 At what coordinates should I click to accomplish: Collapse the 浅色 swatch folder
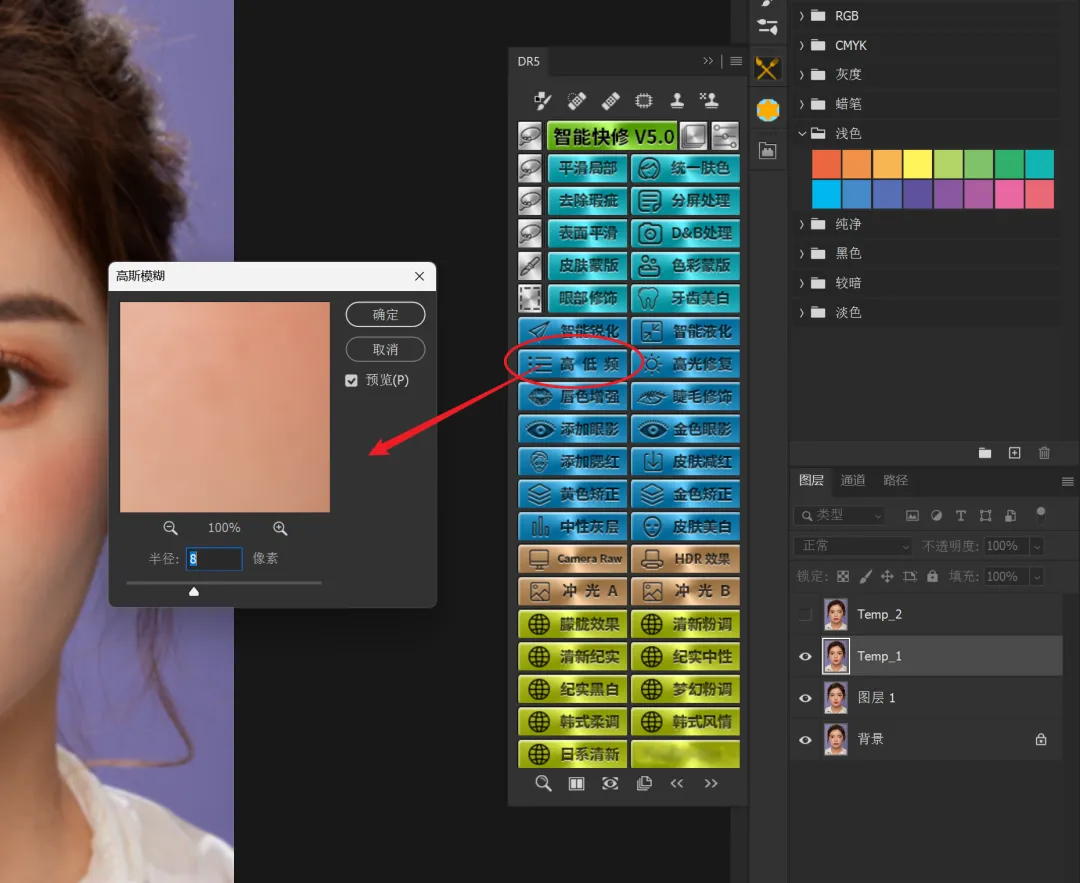[x=801, y=133]
